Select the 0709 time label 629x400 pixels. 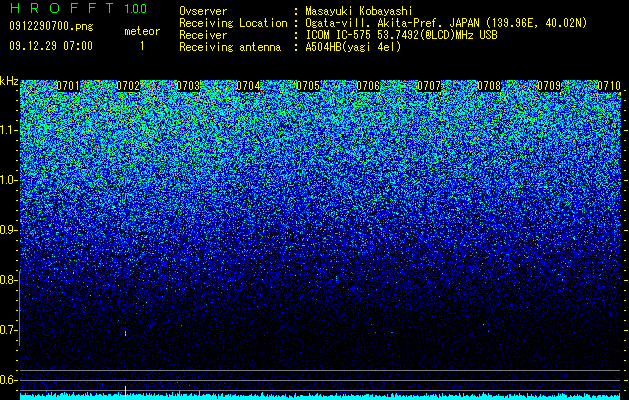(549, 86)
